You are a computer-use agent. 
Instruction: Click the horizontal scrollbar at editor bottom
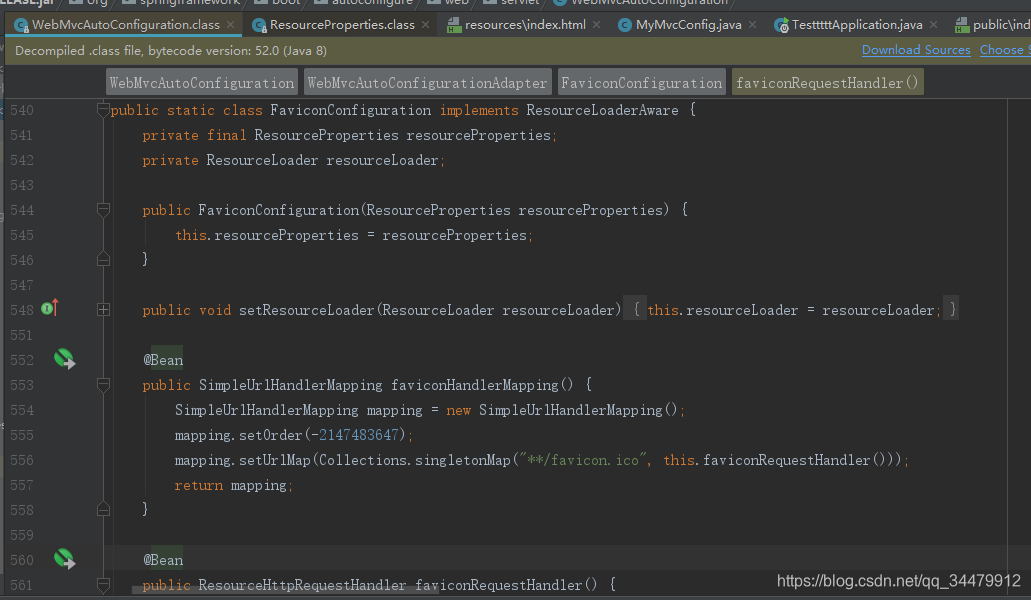click(285, 589)
